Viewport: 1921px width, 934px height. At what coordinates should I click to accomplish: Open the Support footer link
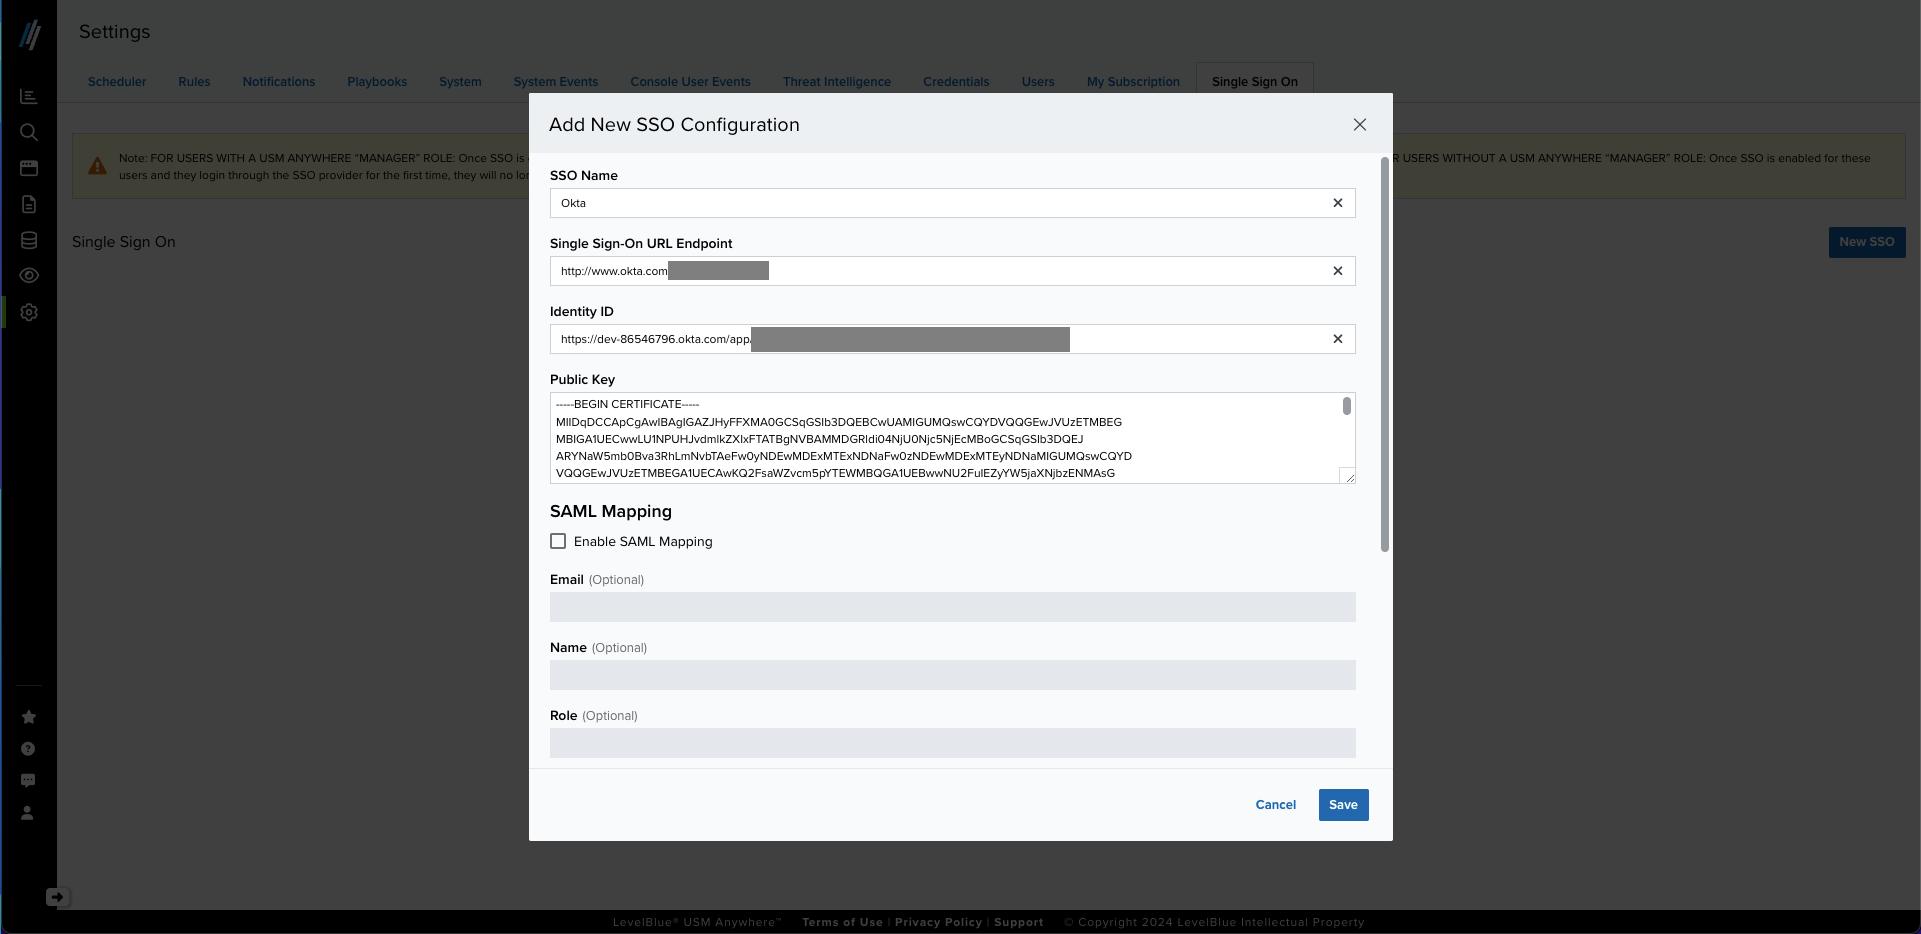(x=1018, y=922)
